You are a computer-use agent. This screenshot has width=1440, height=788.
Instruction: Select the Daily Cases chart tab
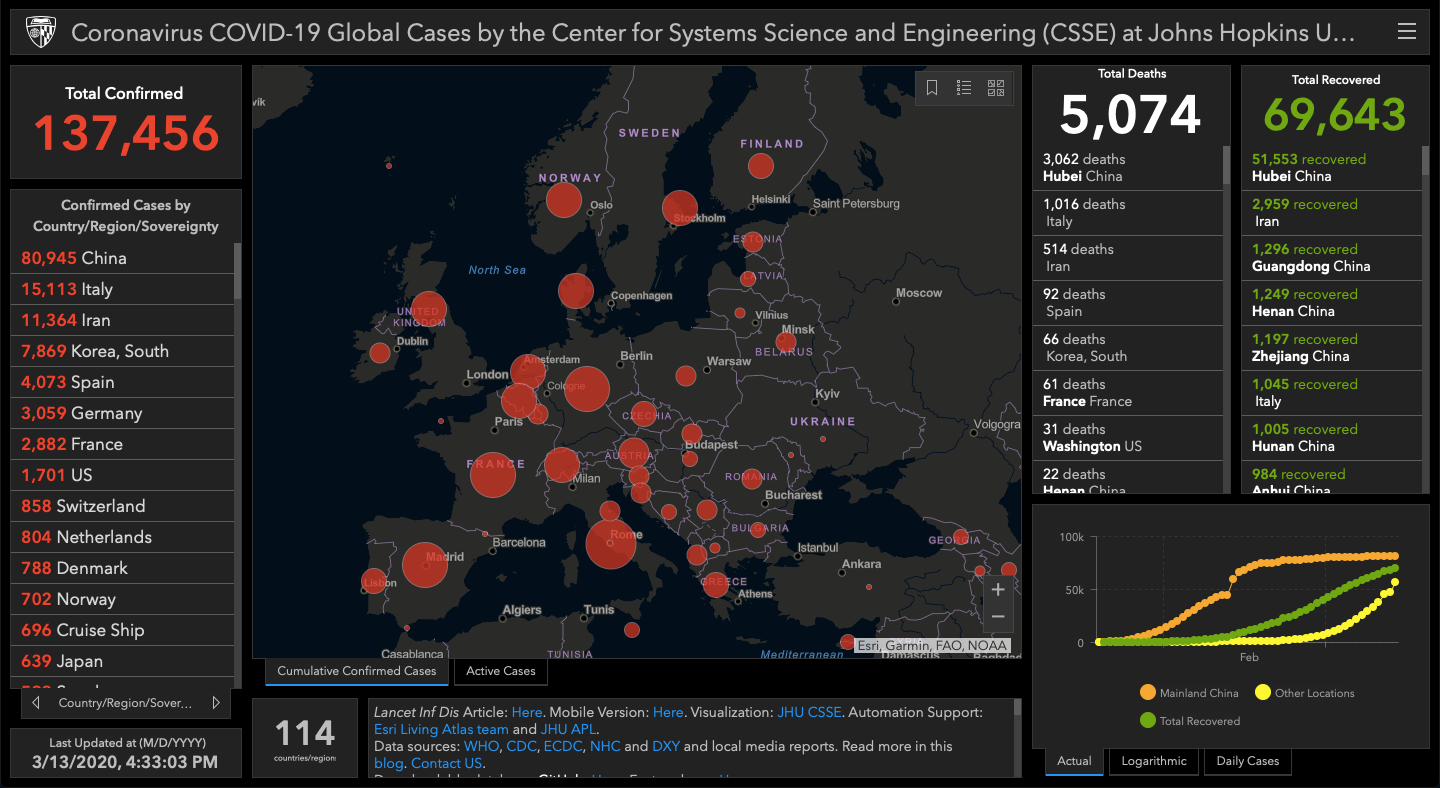1247,761
